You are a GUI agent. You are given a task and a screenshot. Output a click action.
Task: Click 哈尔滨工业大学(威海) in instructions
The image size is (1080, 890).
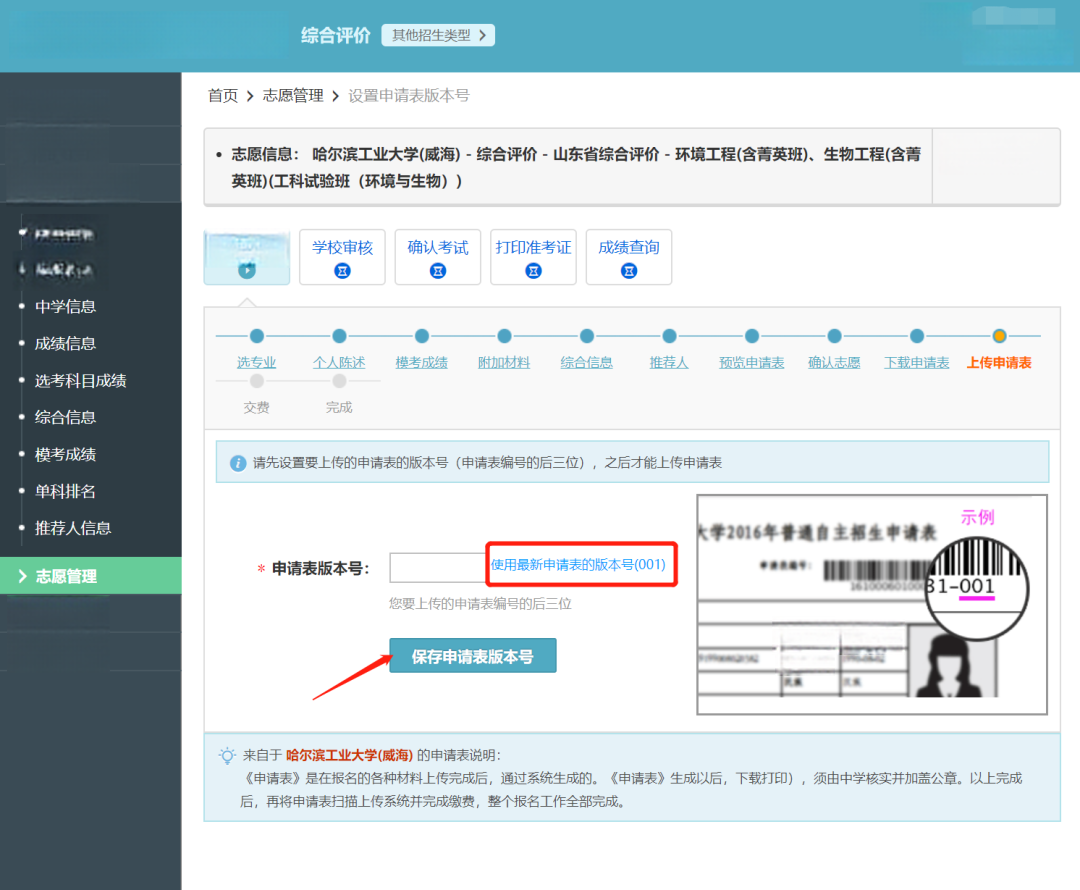pos(349,755)
